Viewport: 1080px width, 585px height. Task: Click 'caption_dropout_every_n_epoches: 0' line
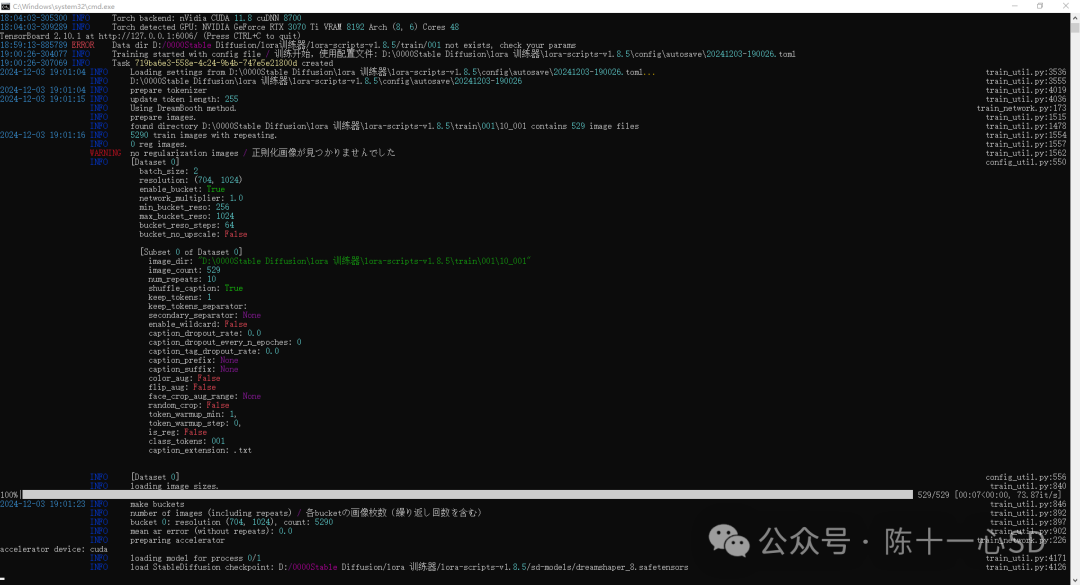[225, 342]
